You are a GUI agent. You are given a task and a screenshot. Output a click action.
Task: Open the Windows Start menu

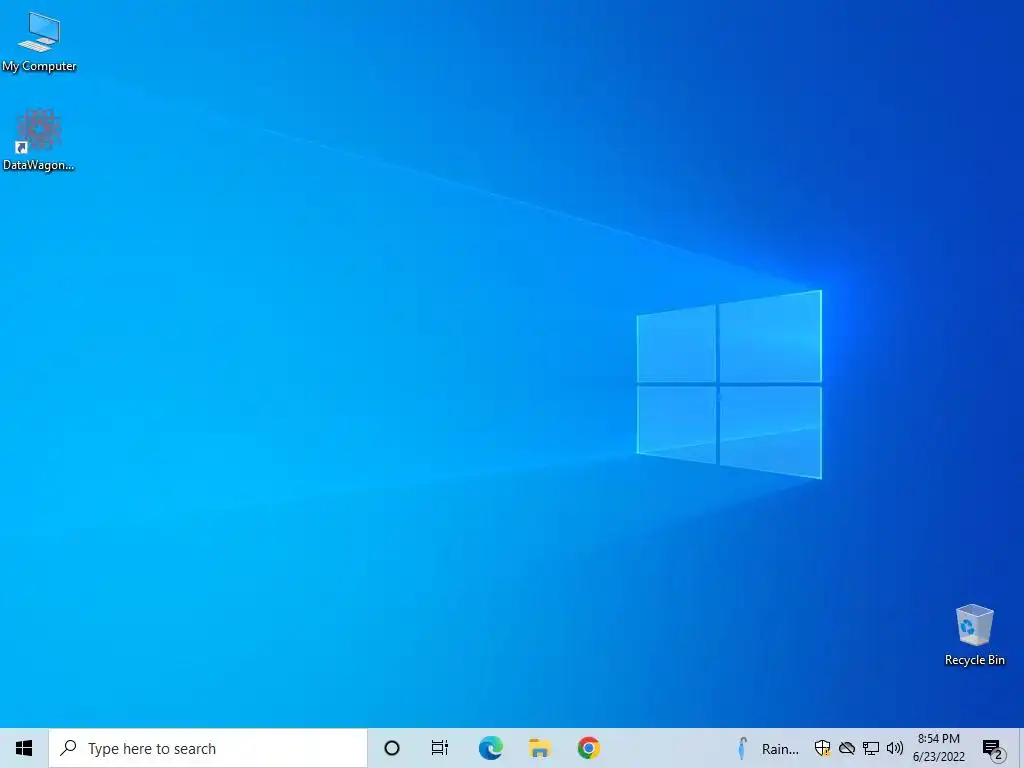point(24,748)
